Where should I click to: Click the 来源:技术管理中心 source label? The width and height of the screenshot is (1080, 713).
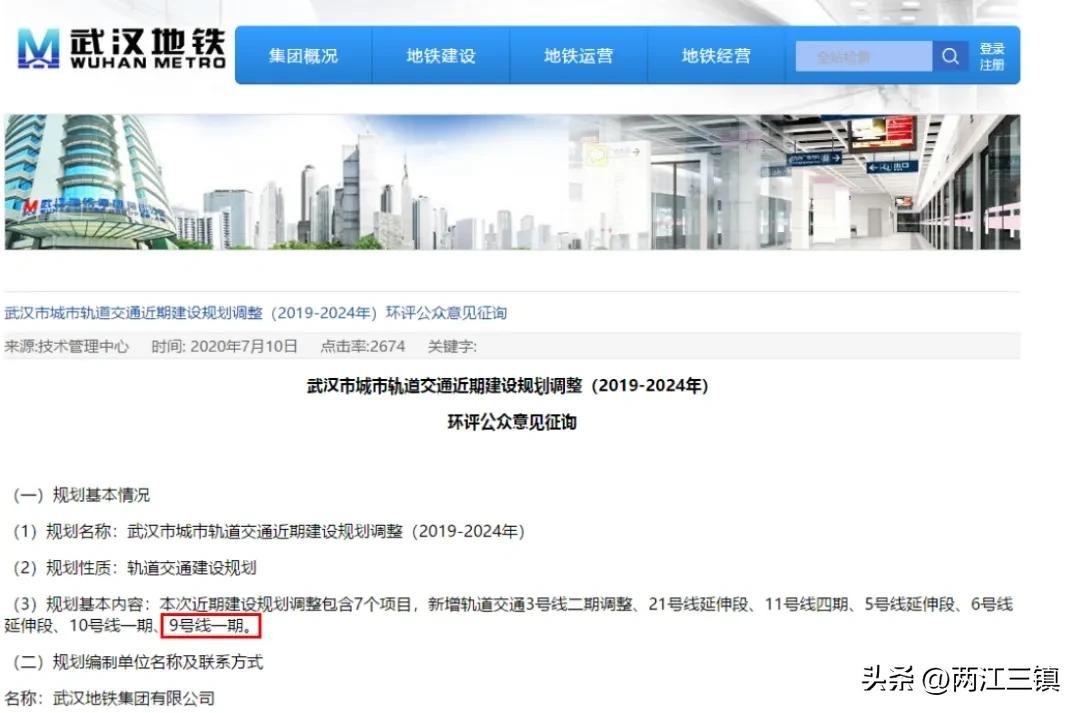[x=67, y=347]
